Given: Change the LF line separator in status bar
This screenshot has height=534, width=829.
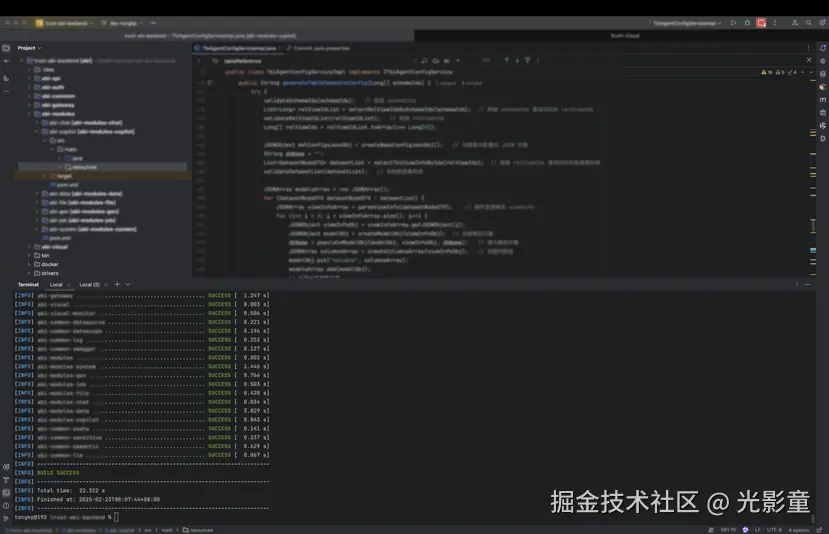Looking at the screenshot, I should [758, 530].
